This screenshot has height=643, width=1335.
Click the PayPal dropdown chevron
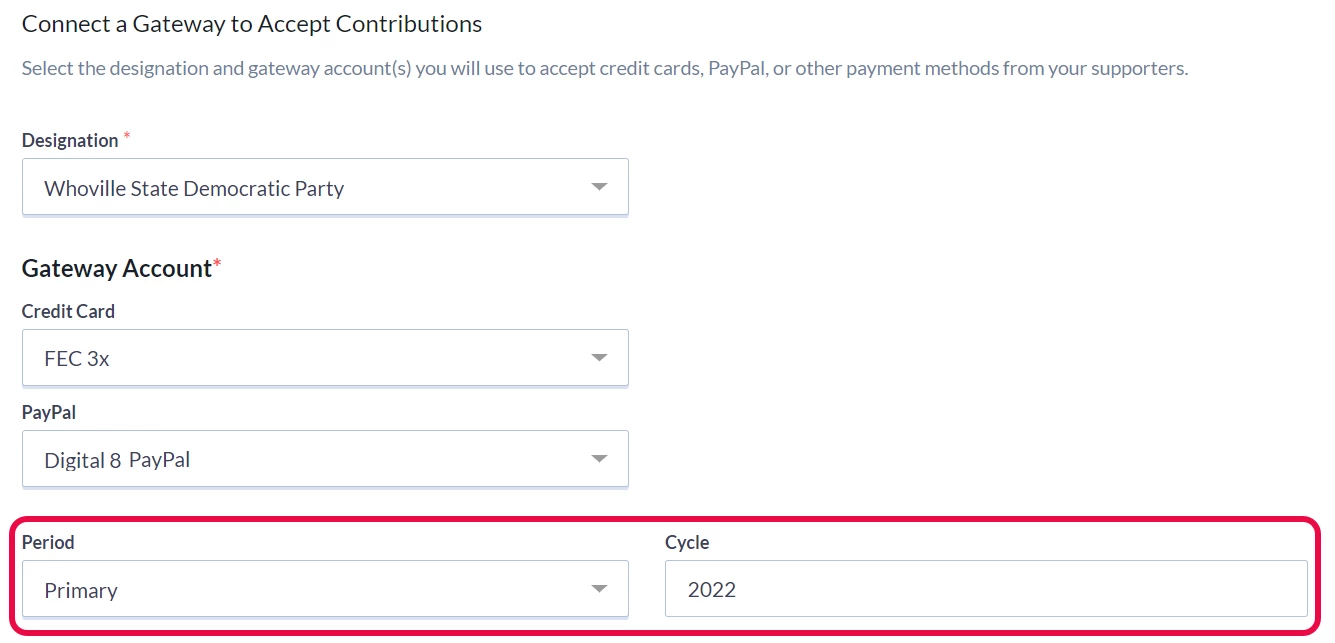(600, 458)
